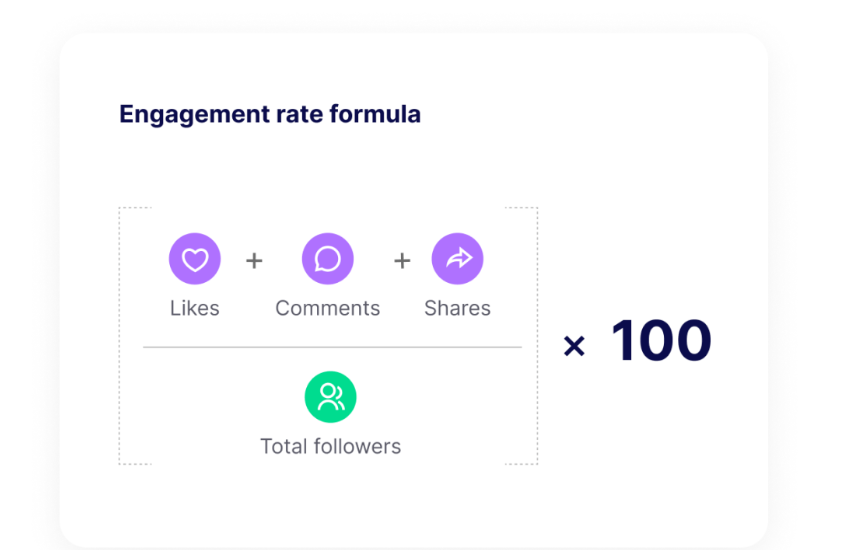Click the word Engagement in the title
Viewport: 849px width, 550px height.
[194, 115]
